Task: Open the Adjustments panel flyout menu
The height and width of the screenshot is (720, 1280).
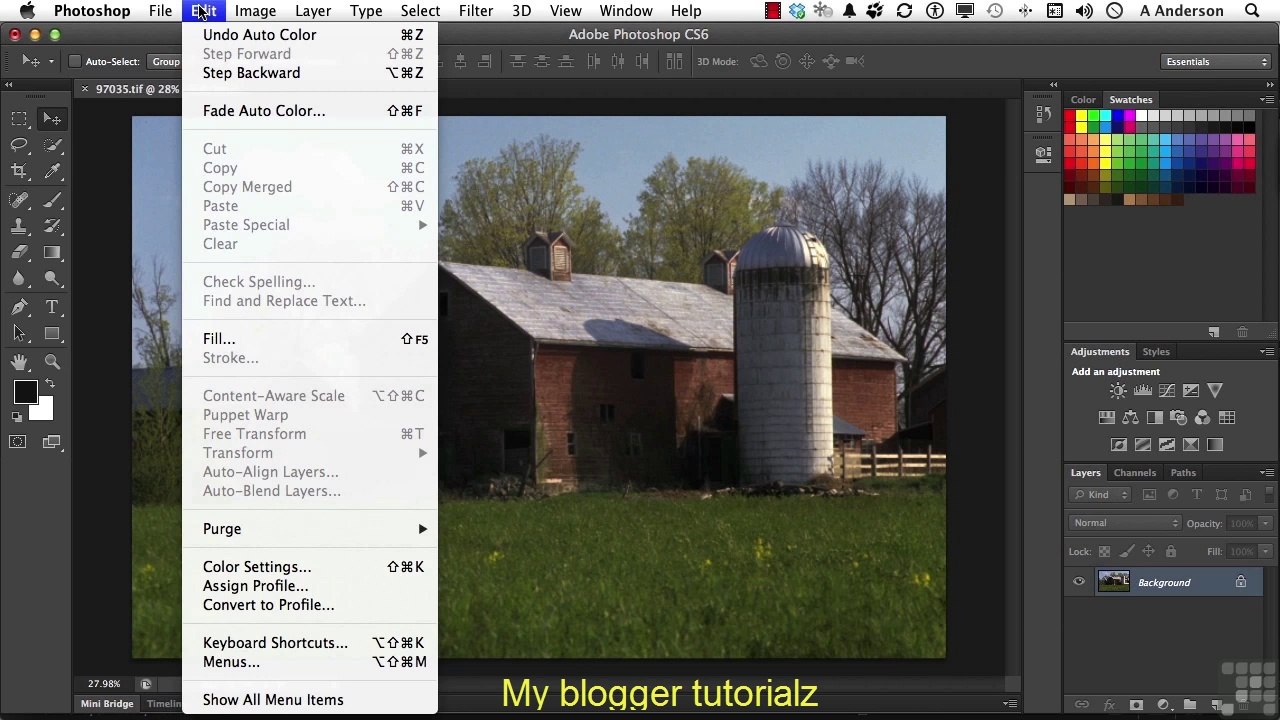Action: click(x=1267, y=352)
